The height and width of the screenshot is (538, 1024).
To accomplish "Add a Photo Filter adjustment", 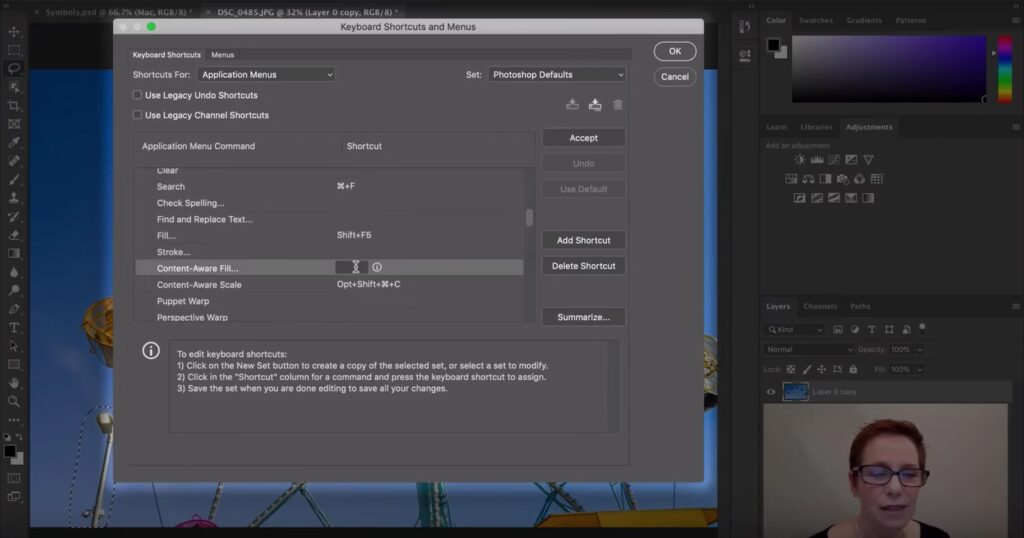I will point(842,179).
